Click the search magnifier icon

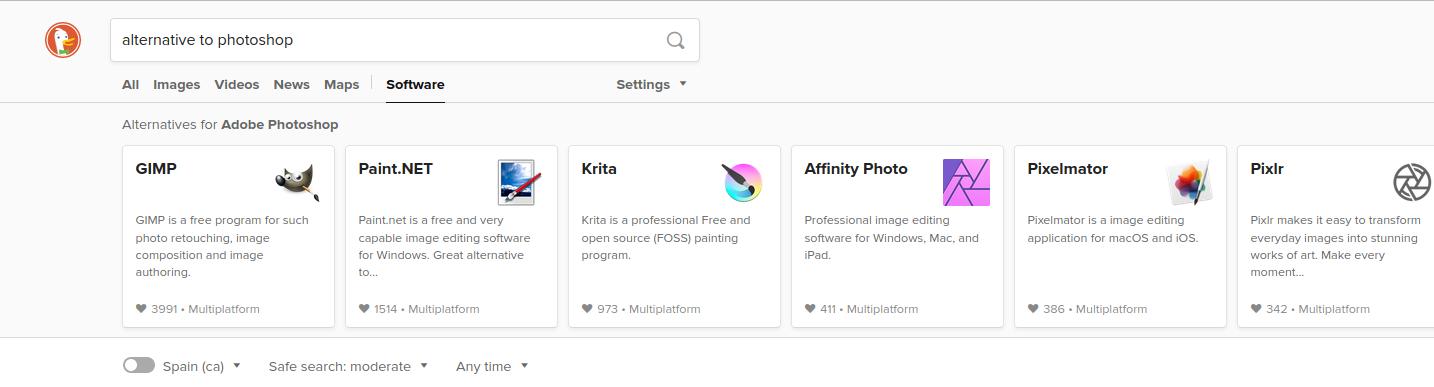[x=675, y=40]
